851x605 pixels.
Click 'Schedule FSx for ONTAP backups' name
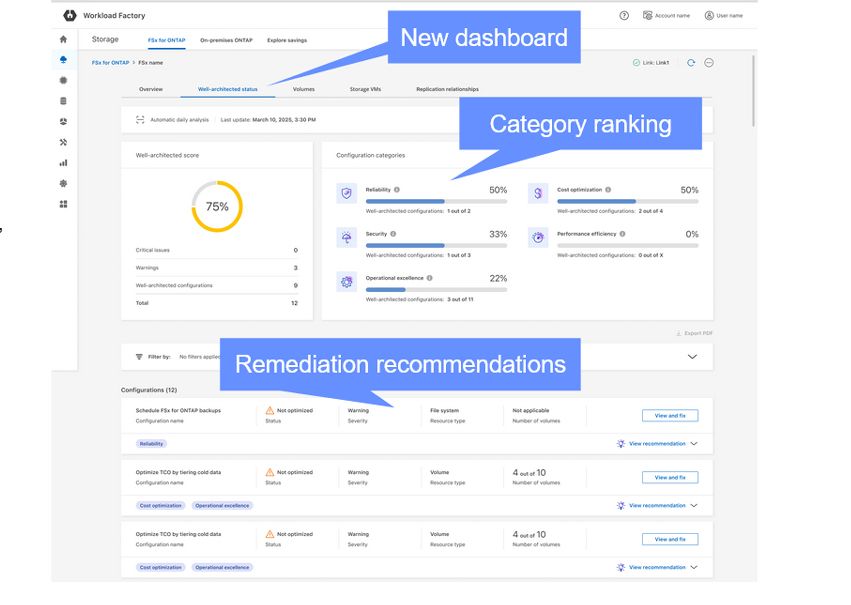178,410
